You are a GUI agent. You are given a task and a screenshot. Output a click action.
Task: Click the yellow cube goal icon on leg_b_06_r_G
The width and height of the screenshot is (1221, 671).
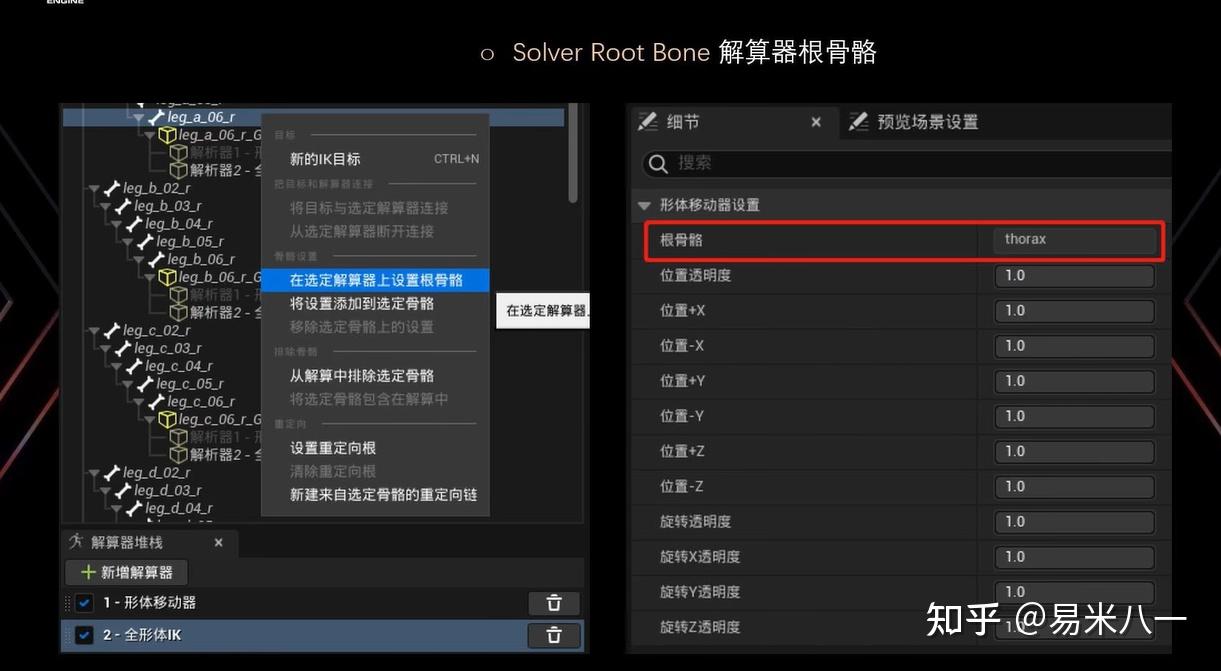(x=167, y=276)
